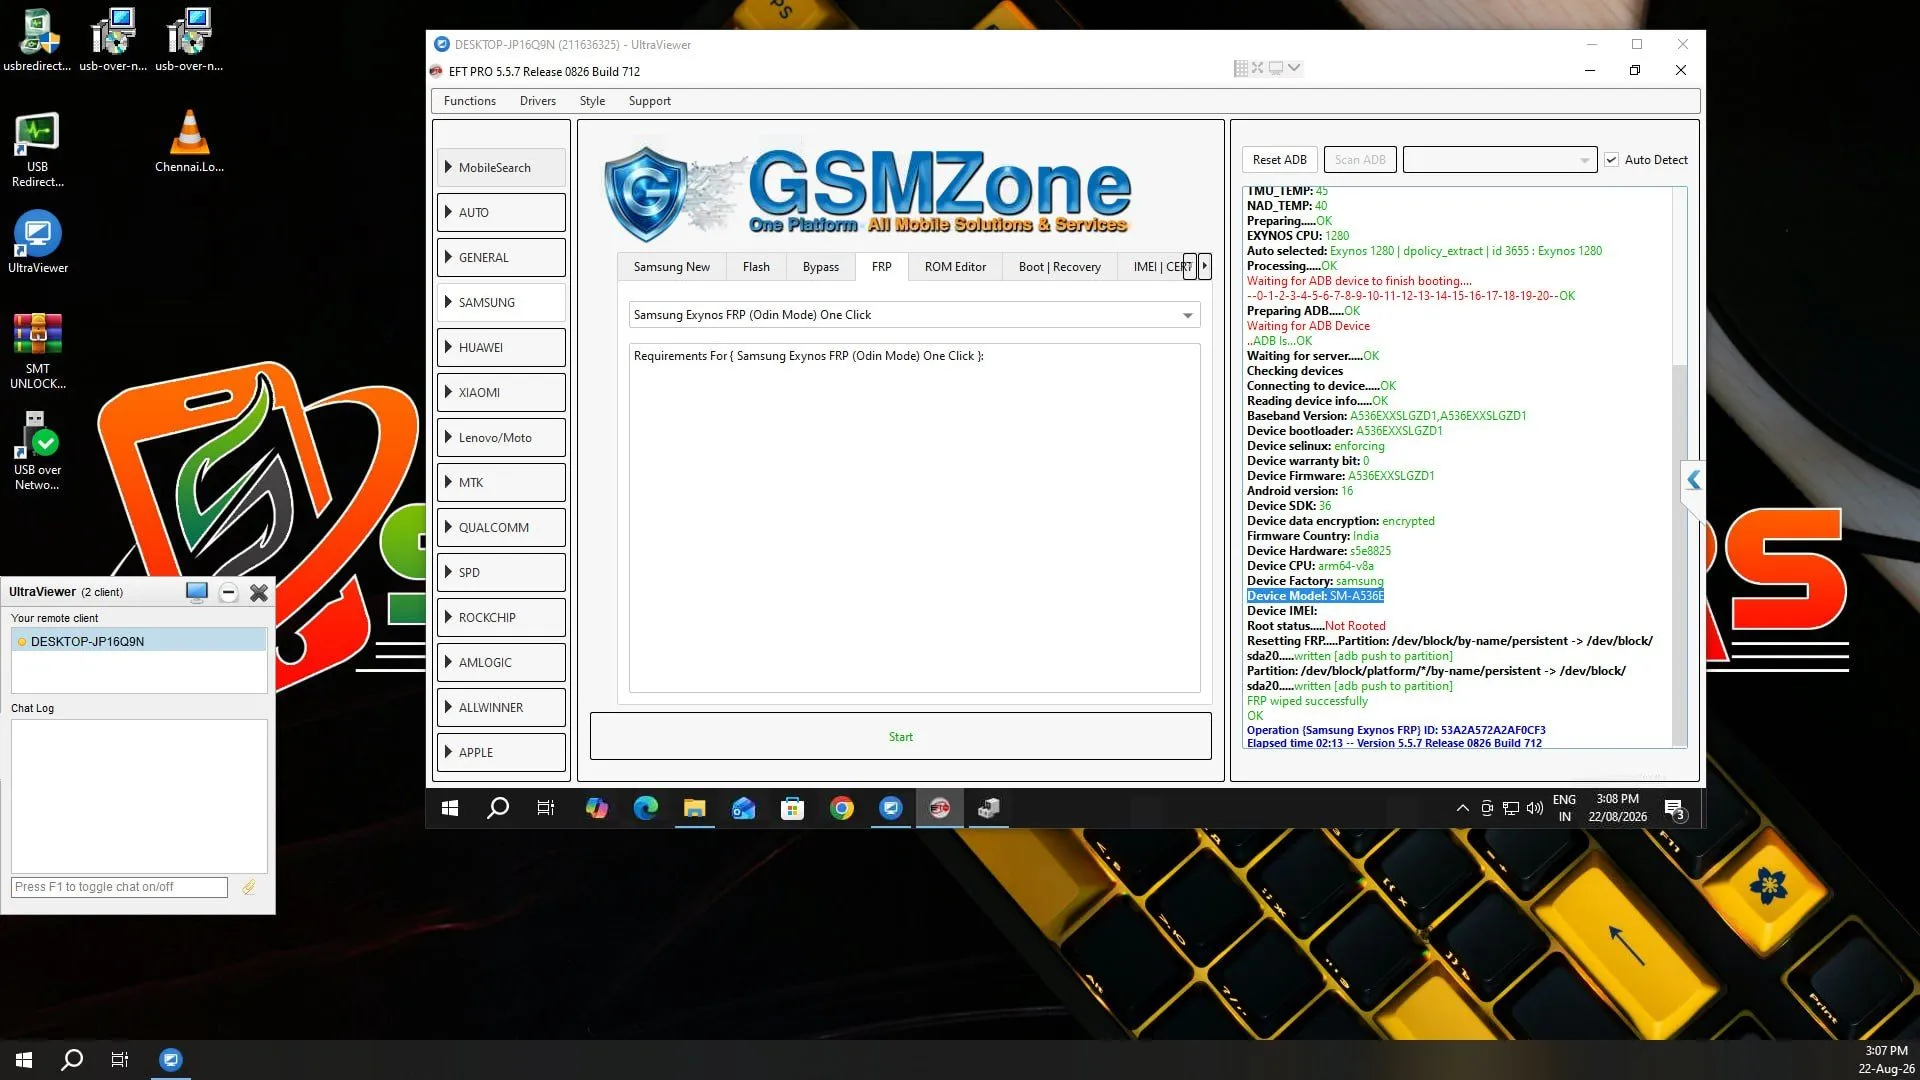This screenshot has width=1920, height=1080.
Task: Open Task View on the remote taskbar
Action: 546,808
